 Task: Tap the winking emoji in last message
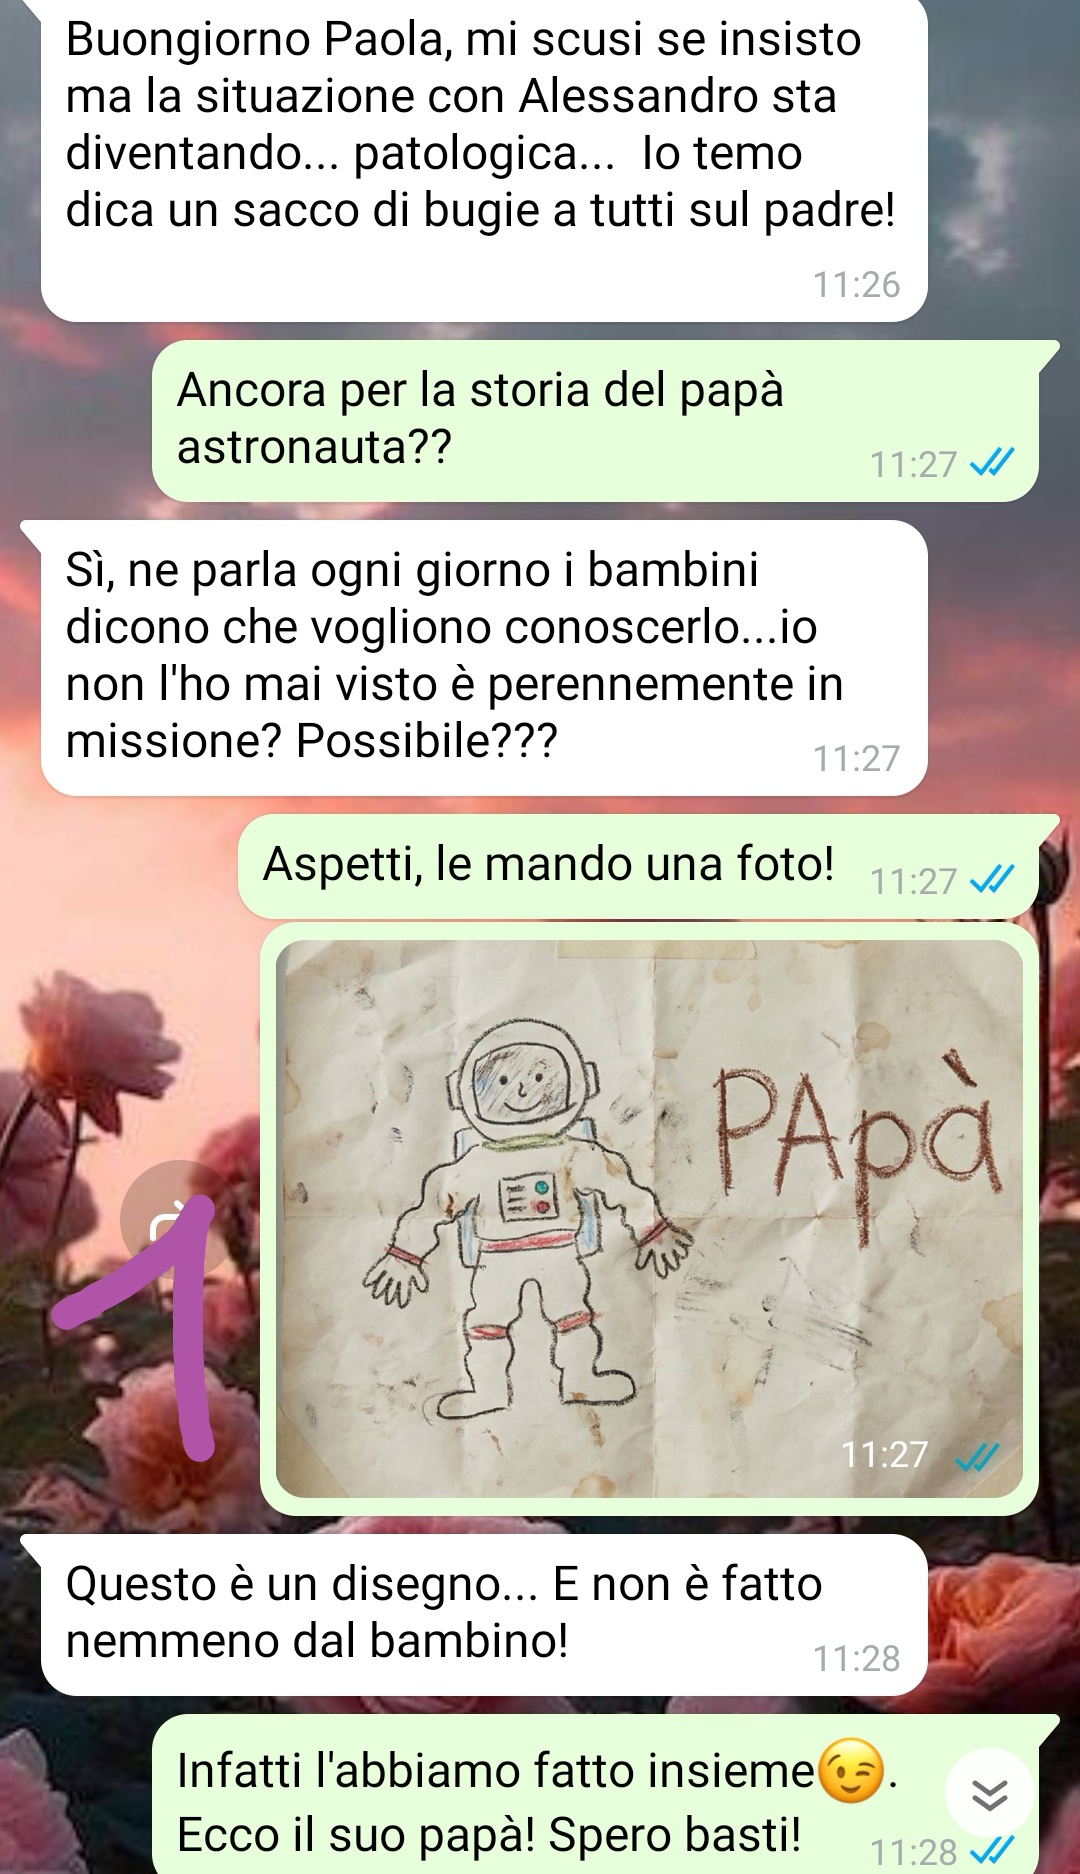852,1771
